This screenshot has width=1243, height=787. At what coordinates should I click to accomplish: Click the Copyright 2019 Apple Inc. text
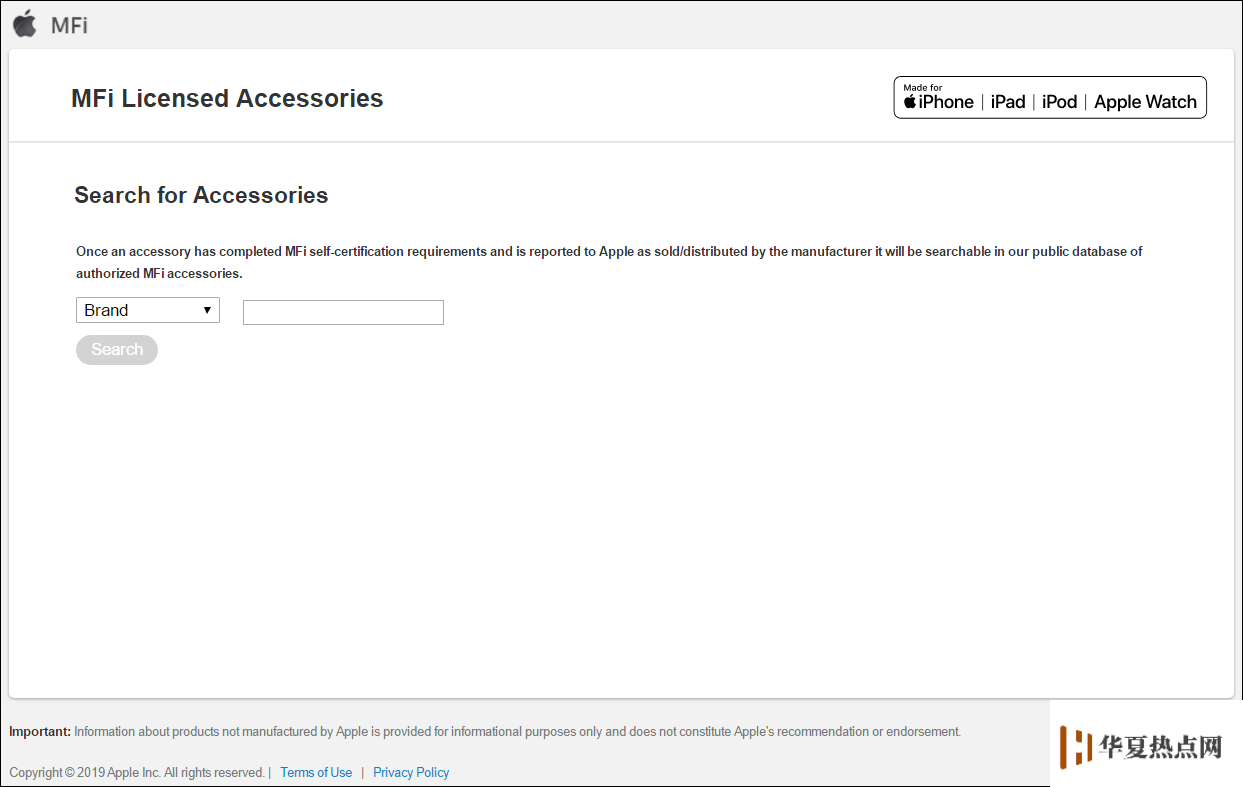coord(137,772)
